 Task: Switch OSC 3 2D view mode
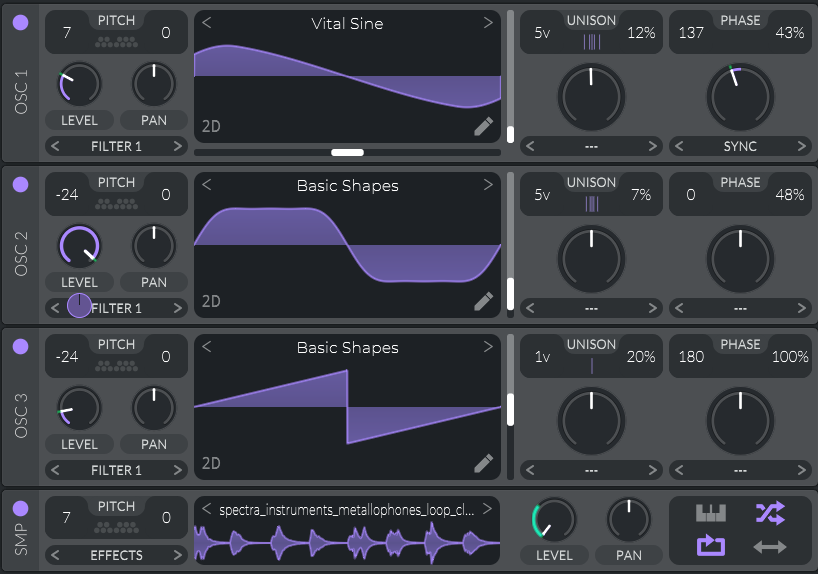[x=211, y=463]
